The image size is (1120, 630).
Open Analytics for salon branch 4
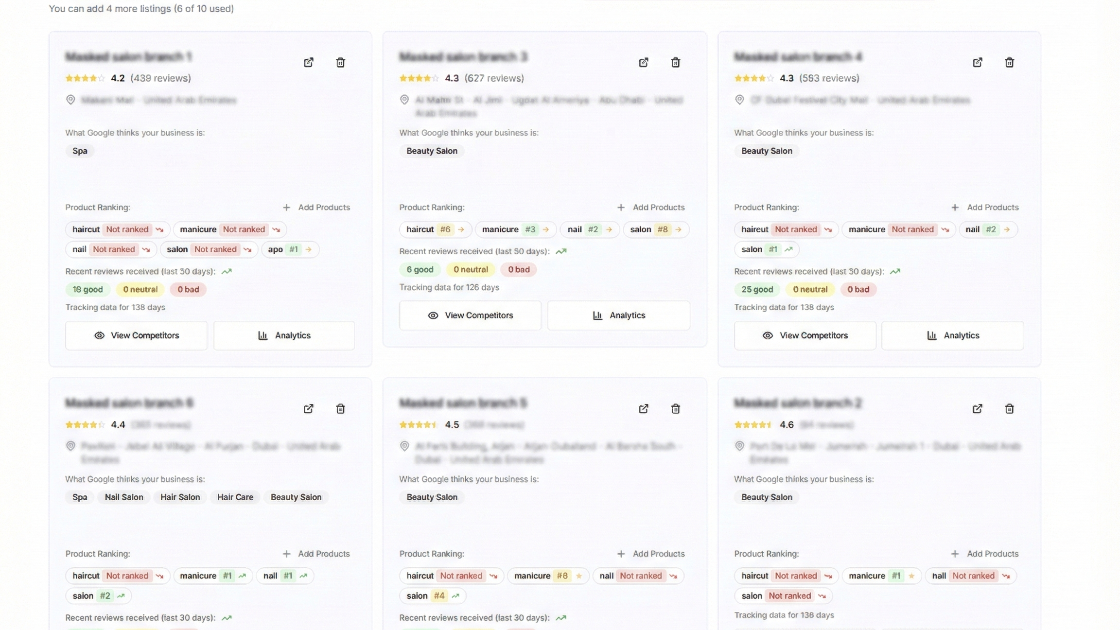[952, 336]
